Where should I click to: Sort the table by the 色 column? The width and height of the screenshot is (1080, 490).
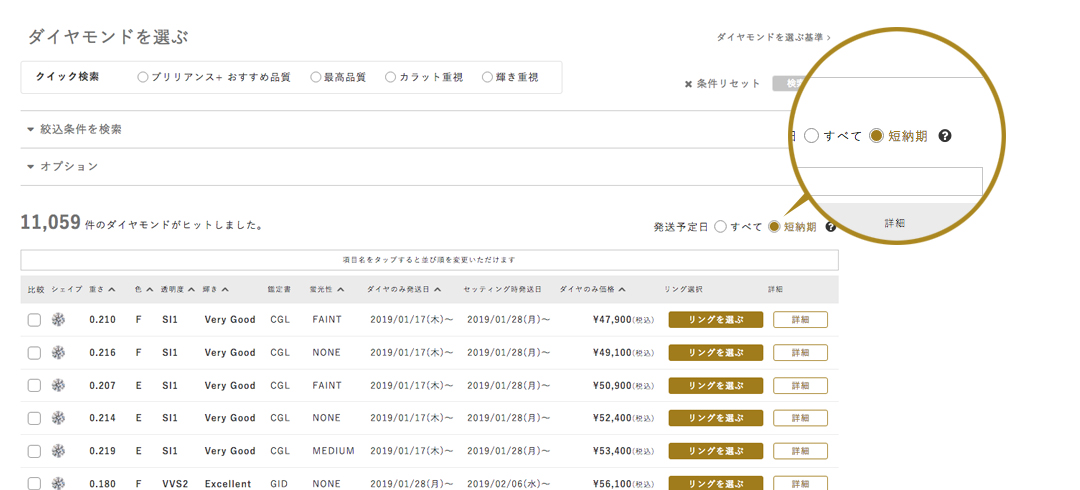144,289
